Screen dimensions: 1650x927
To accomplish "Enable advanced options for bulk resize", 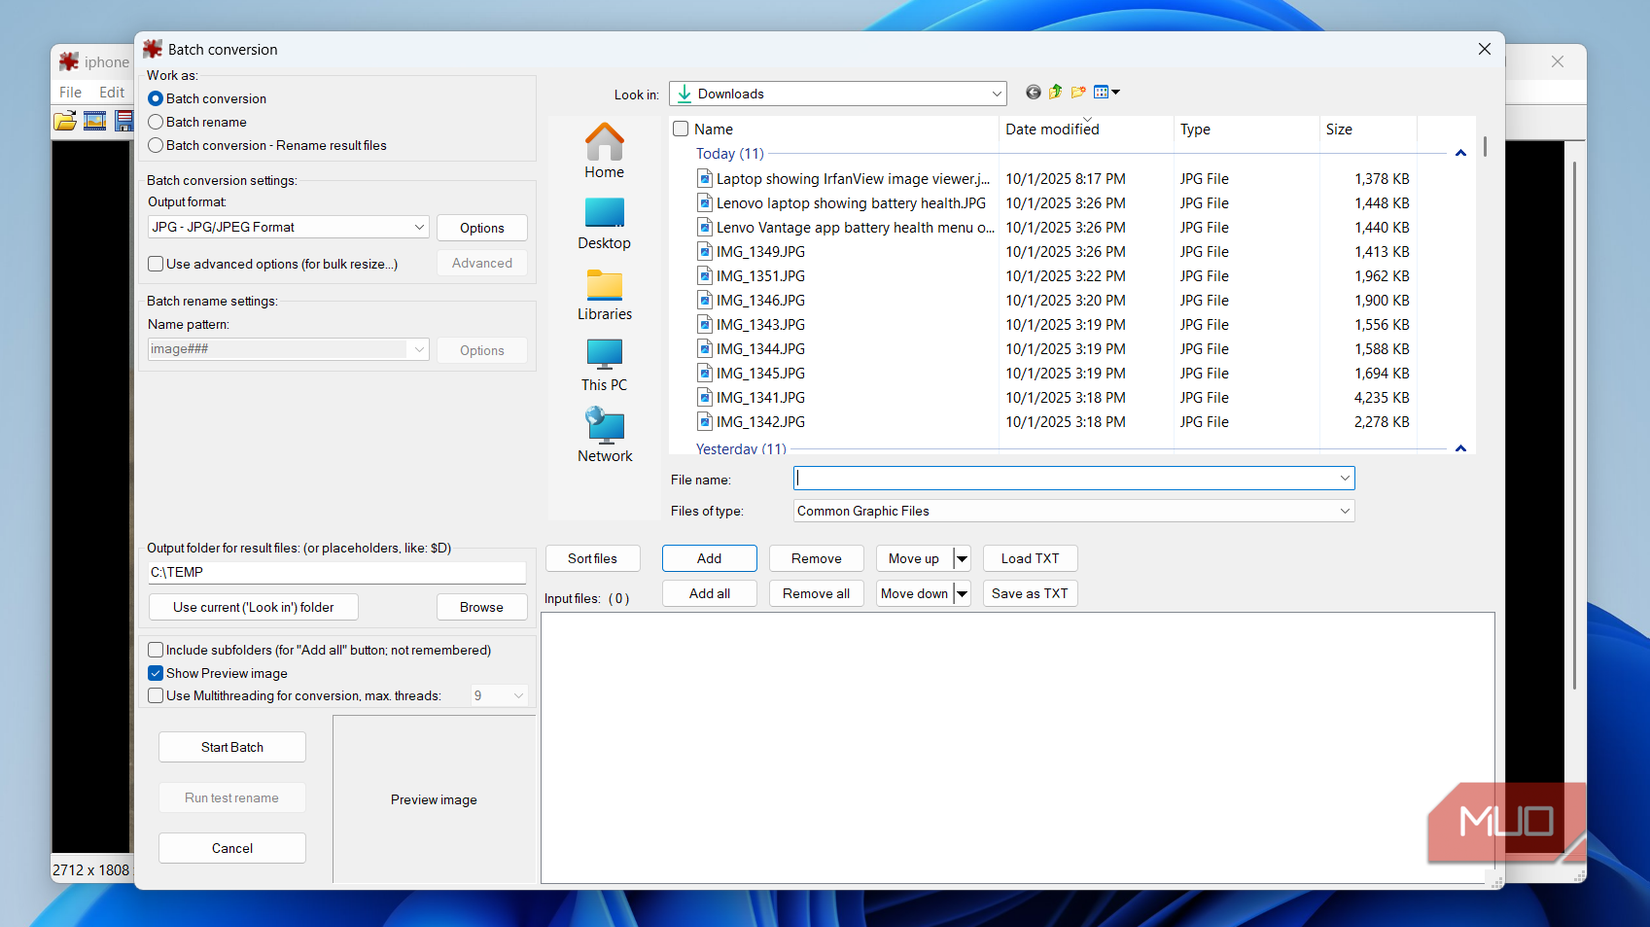I will pos(156,263).
